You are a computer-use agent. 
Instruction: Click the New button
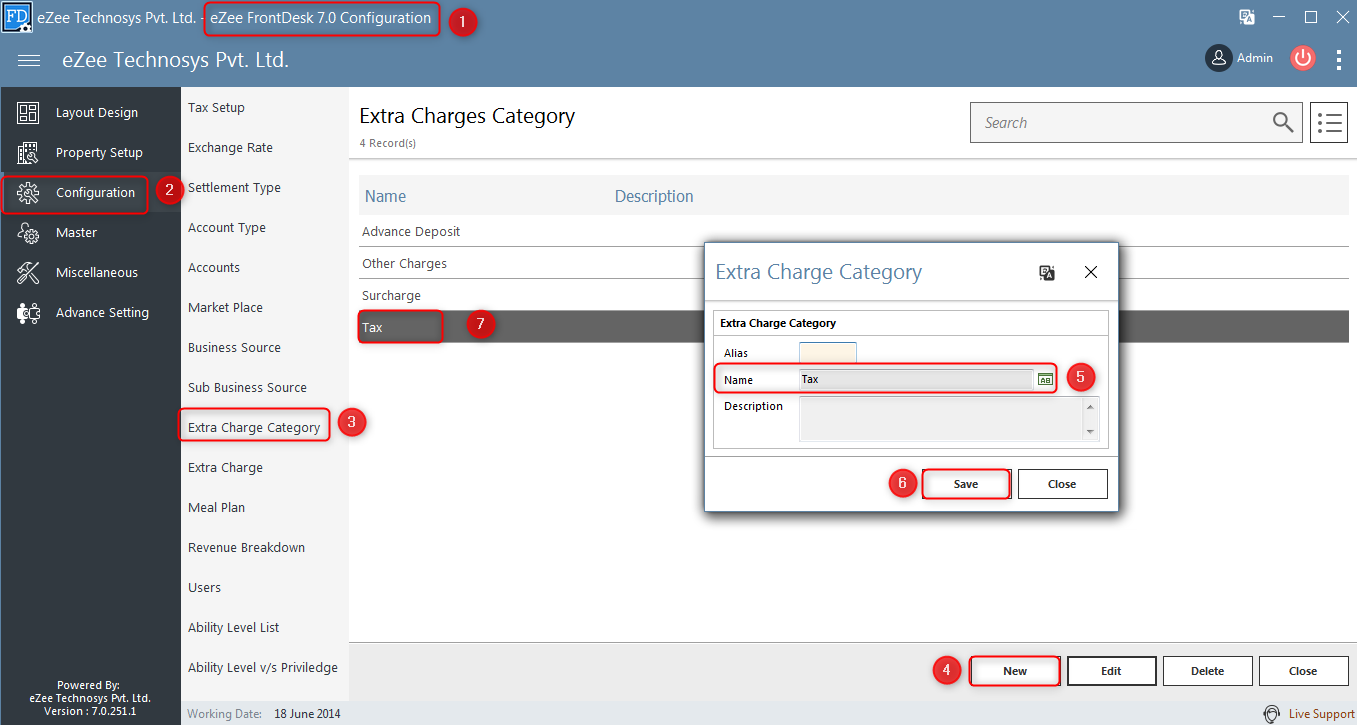[1015, 671]
